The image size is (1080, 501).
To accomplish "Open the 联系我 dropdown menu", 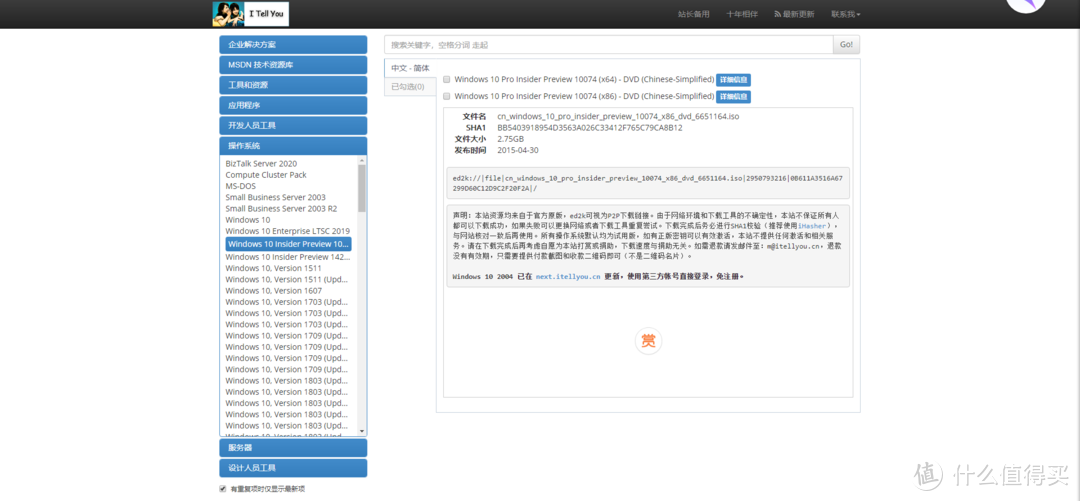I will tap(845, 14).
